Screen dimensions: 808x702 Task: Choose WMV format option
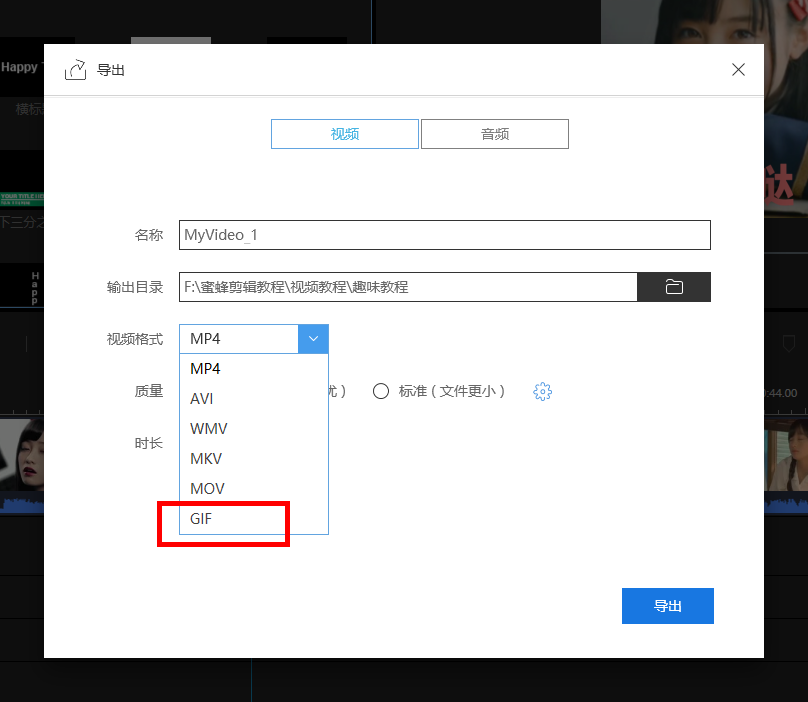point(254,429)
